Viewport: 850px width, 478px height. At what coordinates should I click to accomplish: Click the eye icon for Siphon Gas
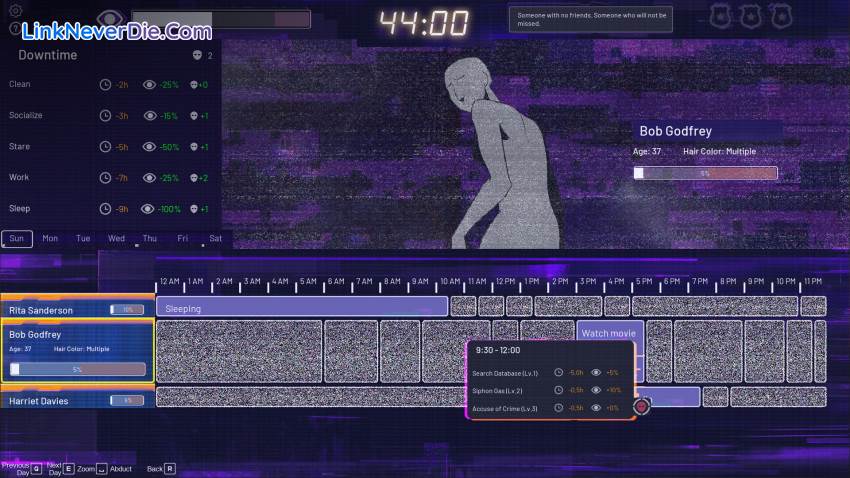tap(596, 390)
